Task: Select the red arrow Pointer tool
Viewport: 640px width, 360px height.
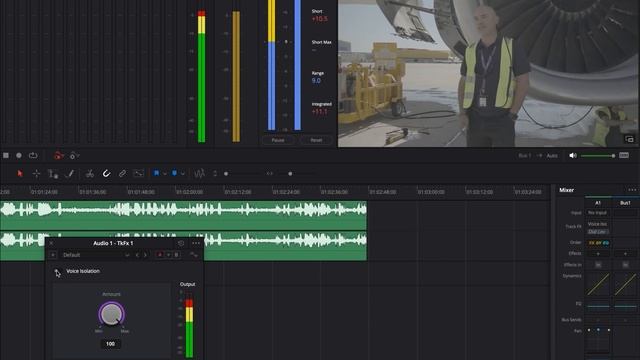Action: [x=20, y=173]
